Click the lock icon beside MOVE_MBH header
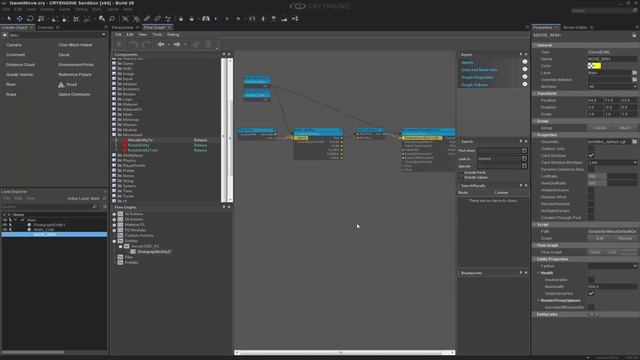 [634, 35]
